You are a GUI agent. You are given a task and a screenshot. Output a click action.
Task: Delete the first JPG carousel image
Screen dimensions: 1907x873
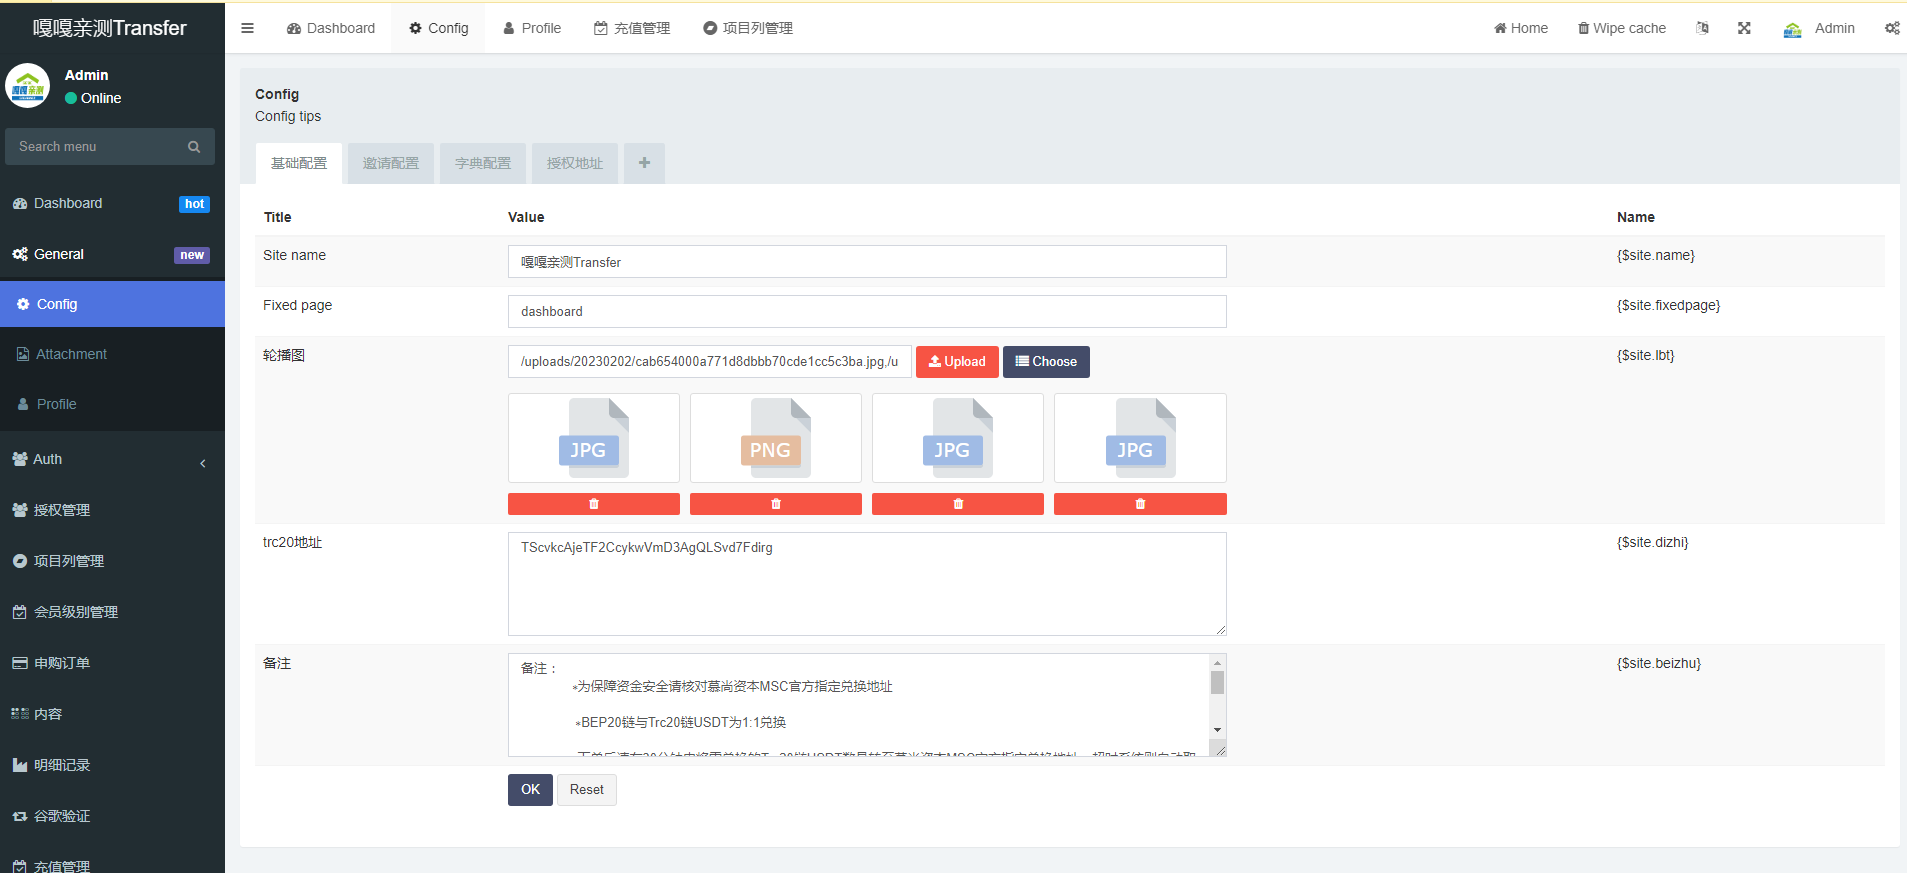pos(593,504)
